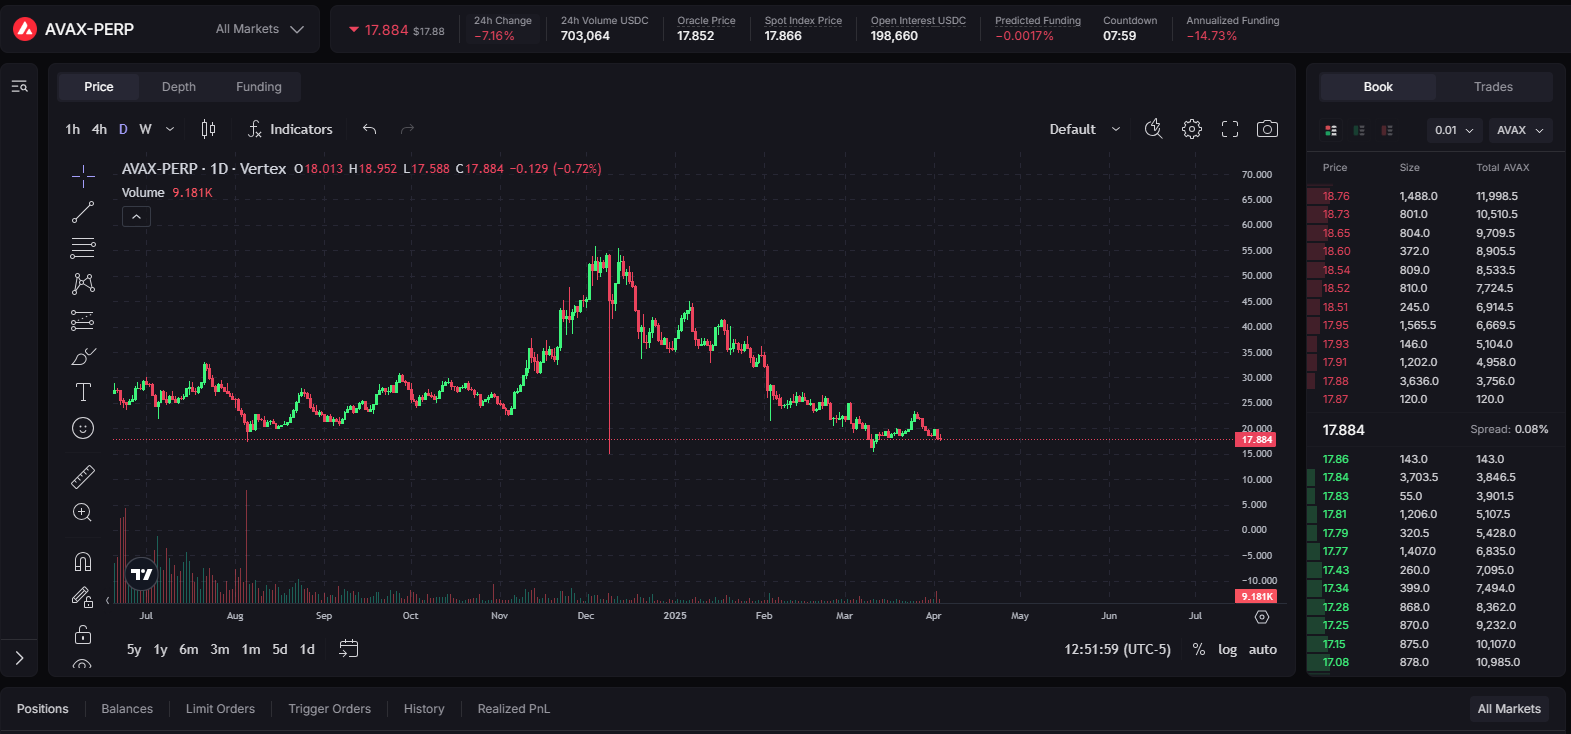Open the go to date calendar
This screenshot has height=734, width=1571.
click(x=348, y=649)
